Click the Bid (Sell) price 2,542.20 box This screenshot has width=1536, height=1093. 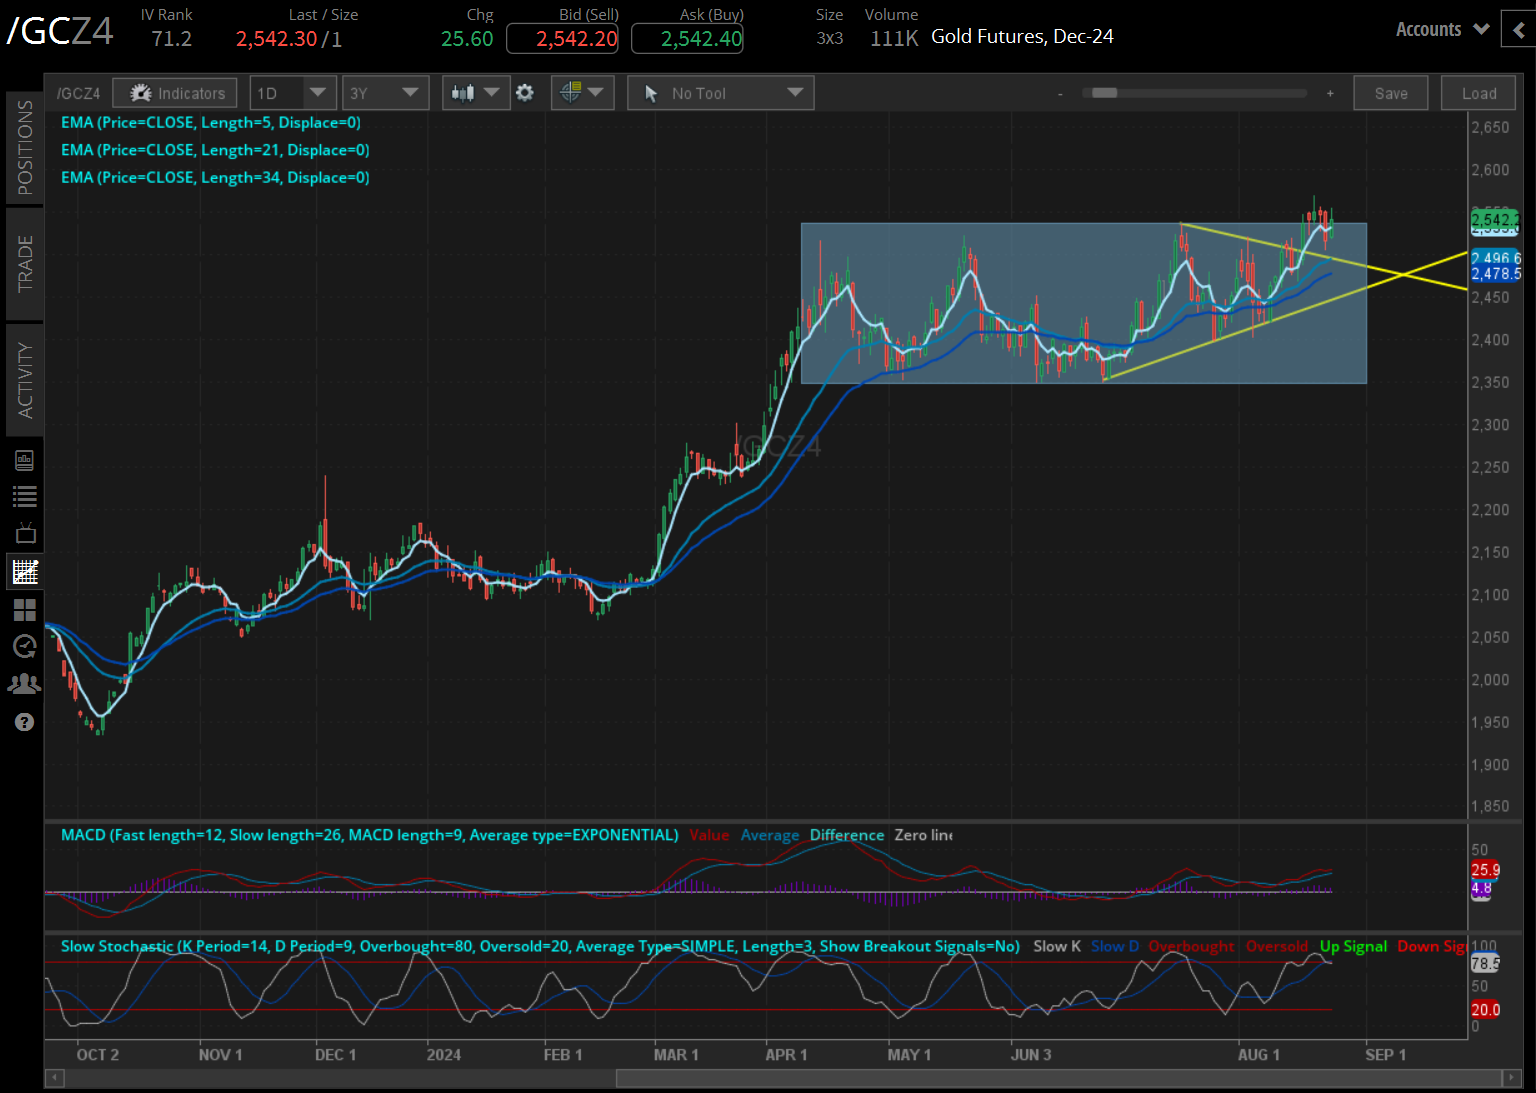pos(562,39)
